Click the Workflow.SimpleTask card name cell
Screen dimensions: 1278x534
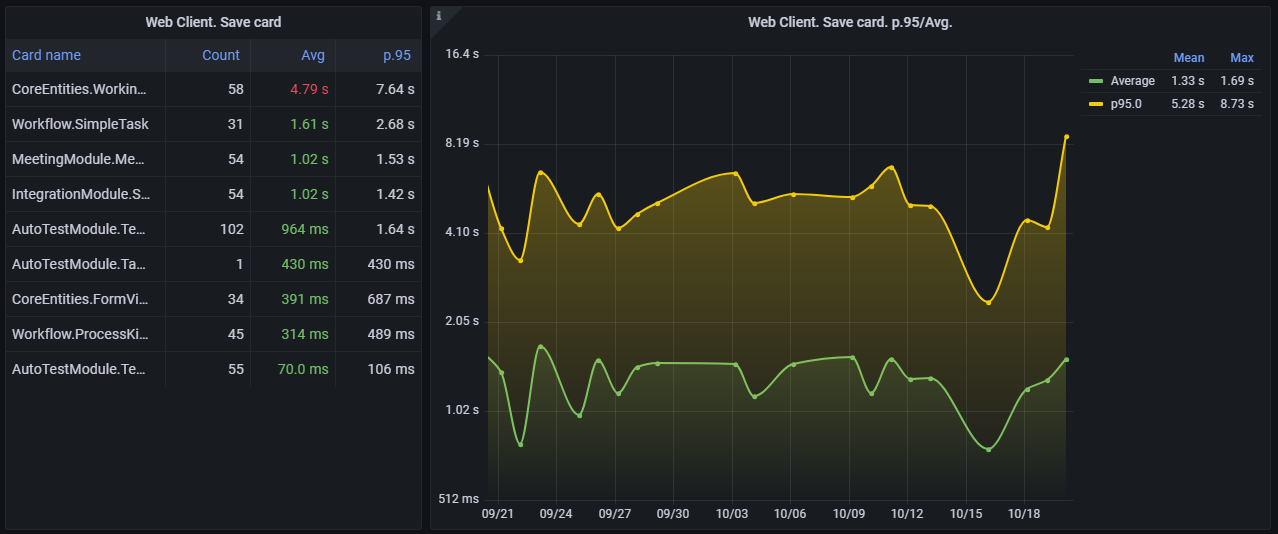tap(80, 124)
